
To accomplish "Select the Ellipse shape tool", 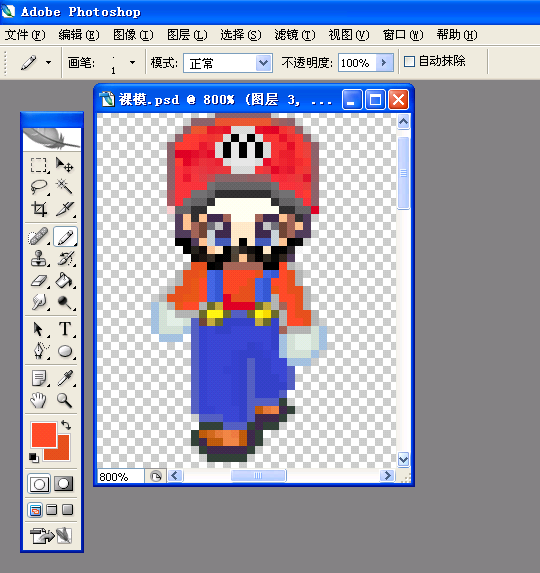I will 65,351.
